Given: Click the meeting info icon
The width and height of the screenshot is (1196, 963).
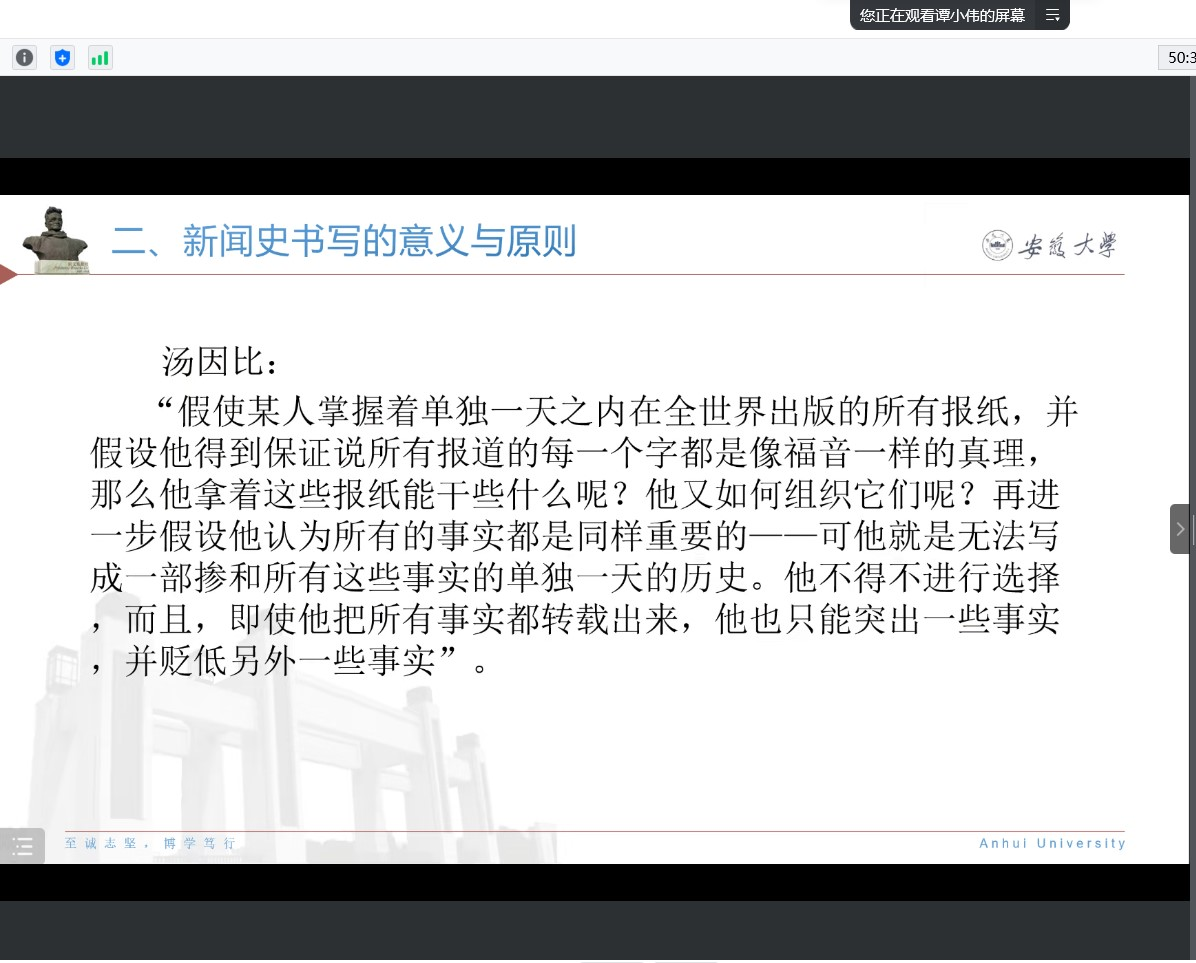Looking at the screenshot, I should [25, 58].
